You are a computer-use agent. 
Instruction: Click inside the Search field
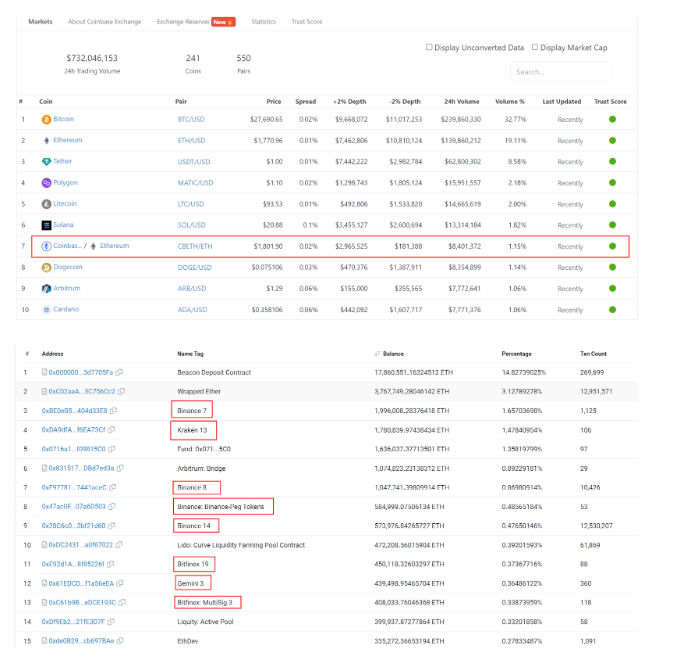pos(561,72)
